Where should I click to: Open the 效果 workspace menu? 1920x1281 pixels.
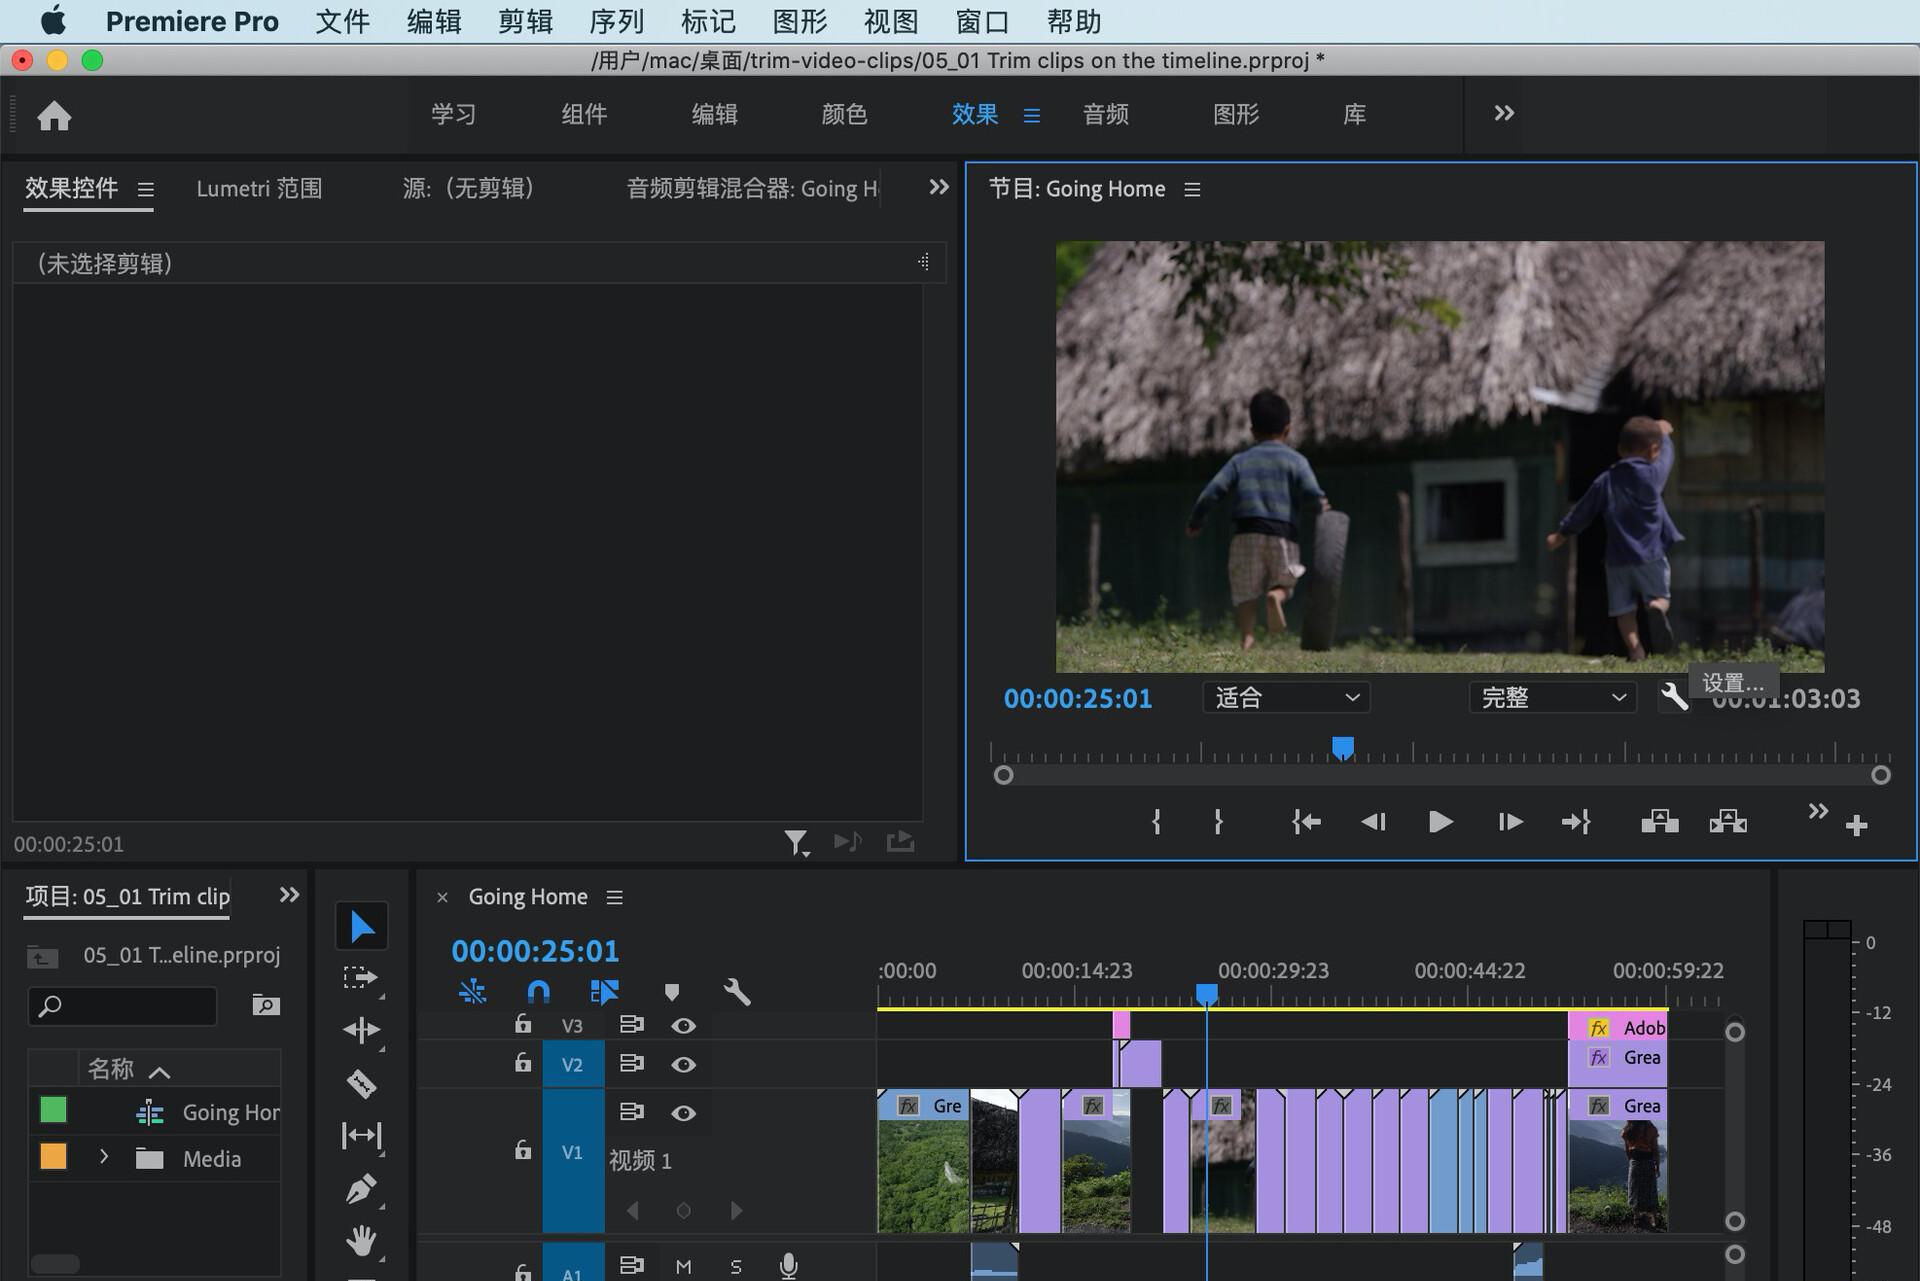(1032, 116)
